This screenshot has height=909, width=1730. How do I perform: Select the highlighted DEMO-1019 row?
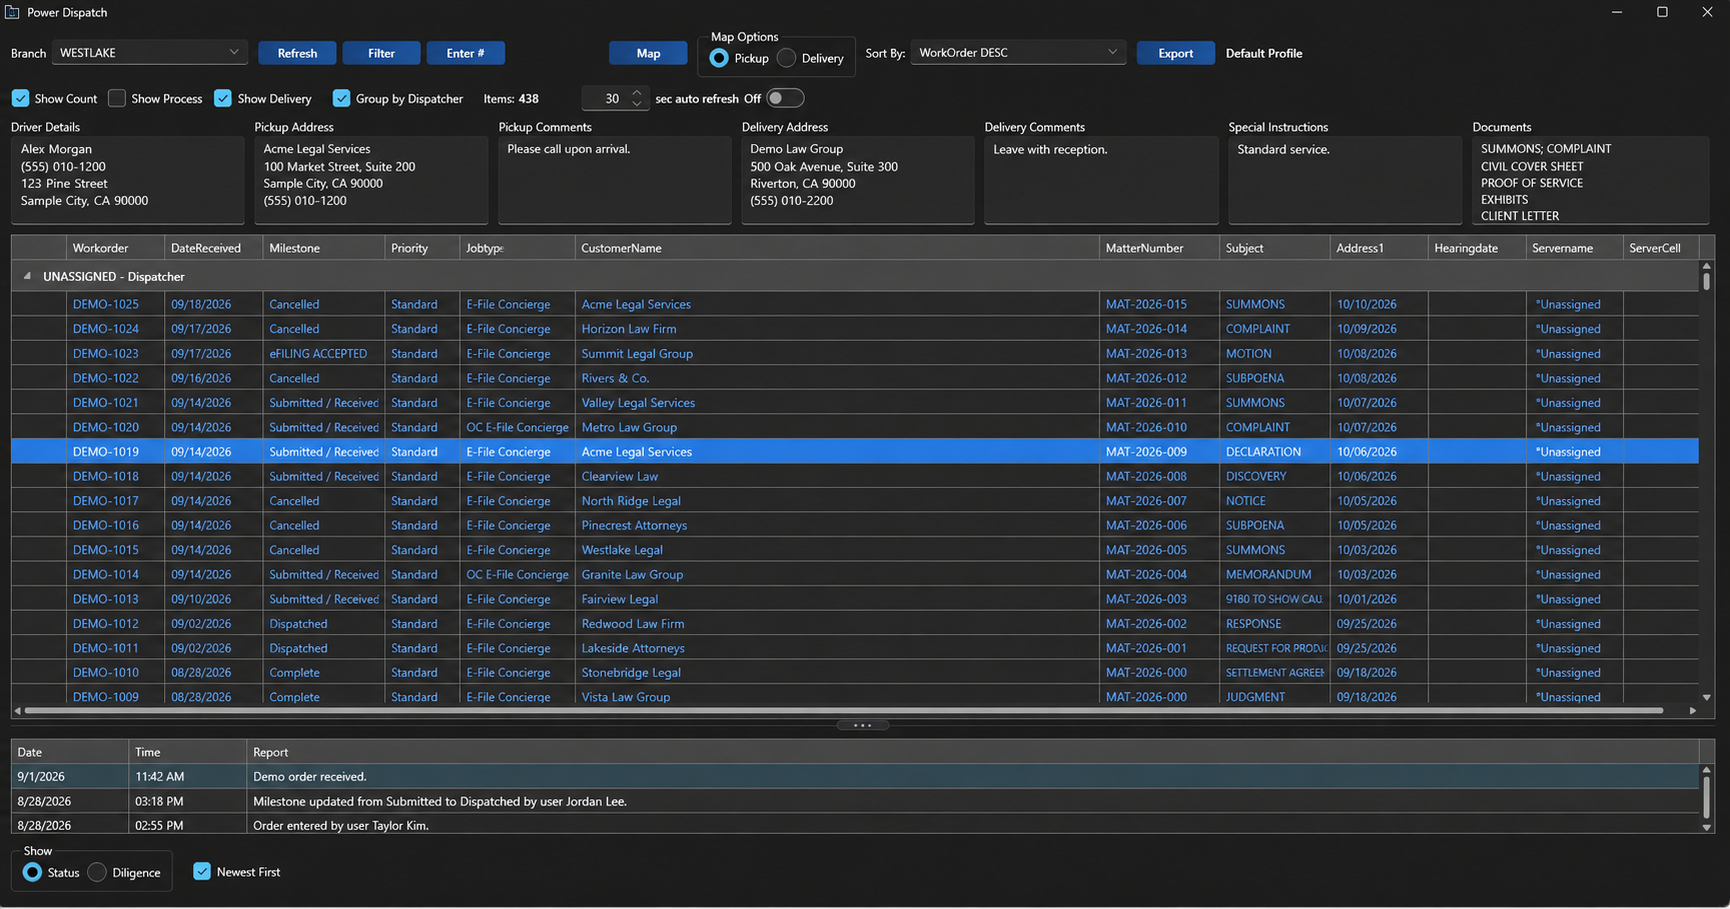[855, 451]
